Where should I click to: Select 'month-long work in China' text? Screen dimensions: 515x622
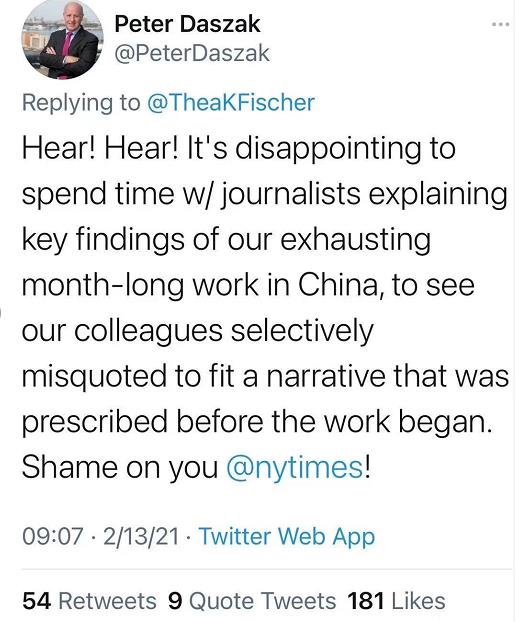(x=202, y=285)
